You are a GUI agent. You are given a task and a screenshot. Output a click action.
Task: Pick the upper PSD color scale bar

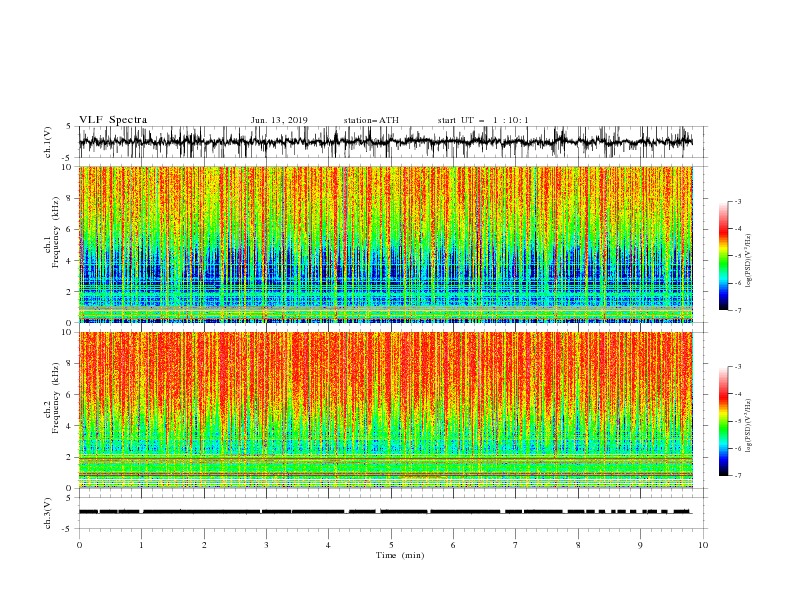coord(723,256)
